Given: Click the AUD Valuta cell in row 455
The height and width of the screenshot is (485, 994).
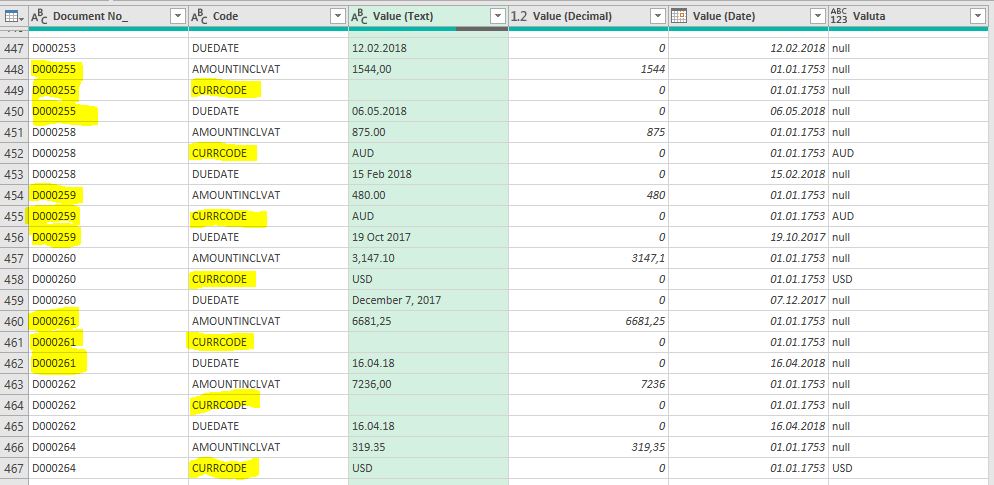Looking at the screenshot, I should (910, 216).
